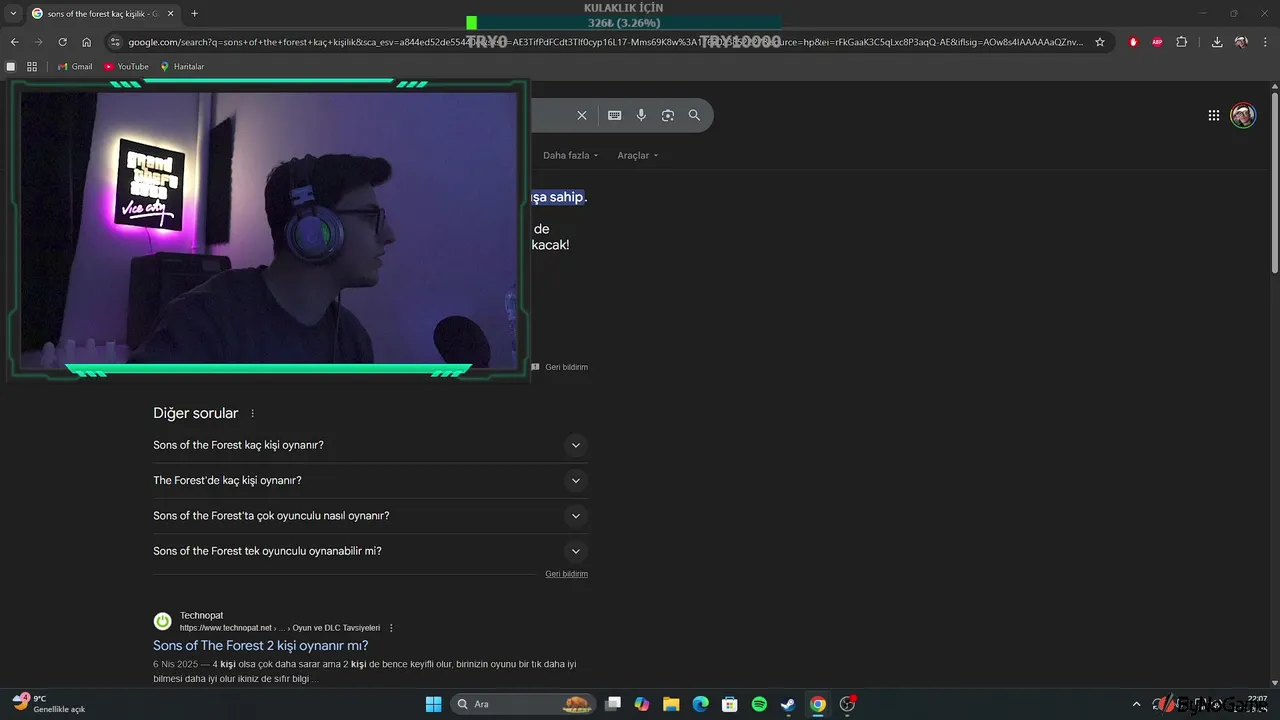Open File Explorer from the taskbar
This screenshot has width=1280, height=720.
671,704
